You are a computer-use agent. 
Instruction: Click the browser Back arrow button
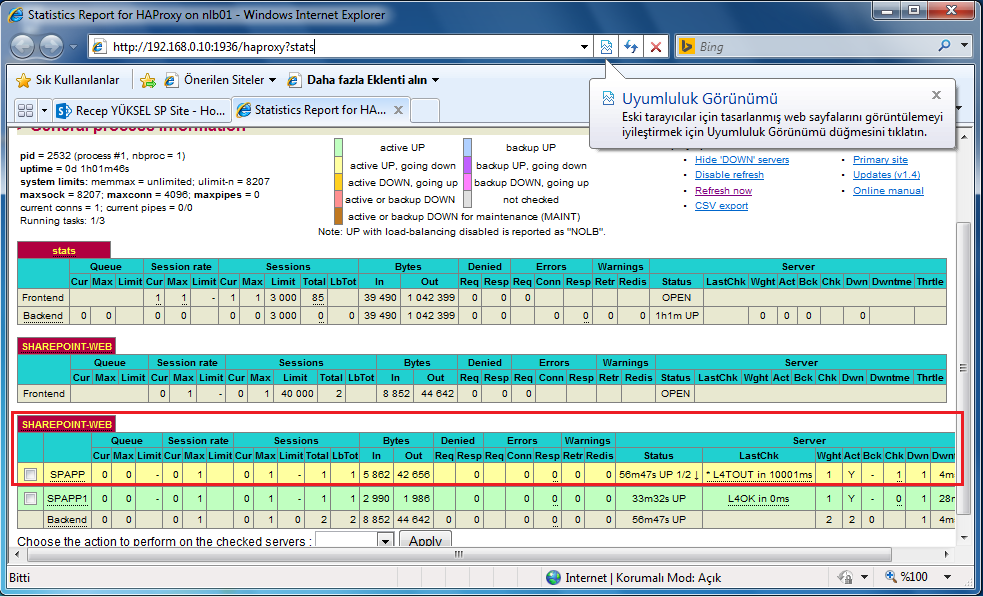(23, 46)
